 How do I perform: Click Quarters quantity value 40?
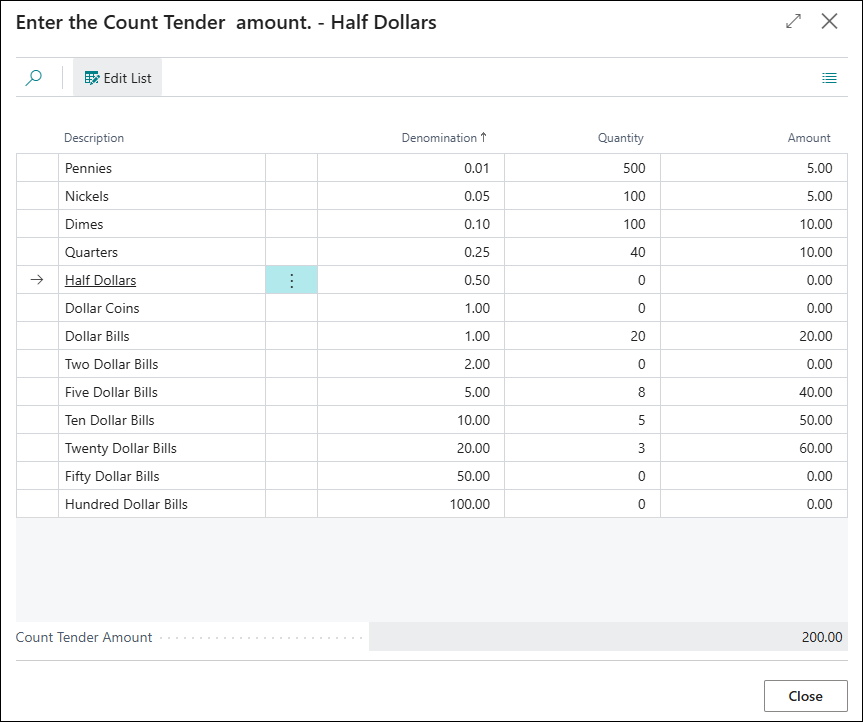point(637,252)
